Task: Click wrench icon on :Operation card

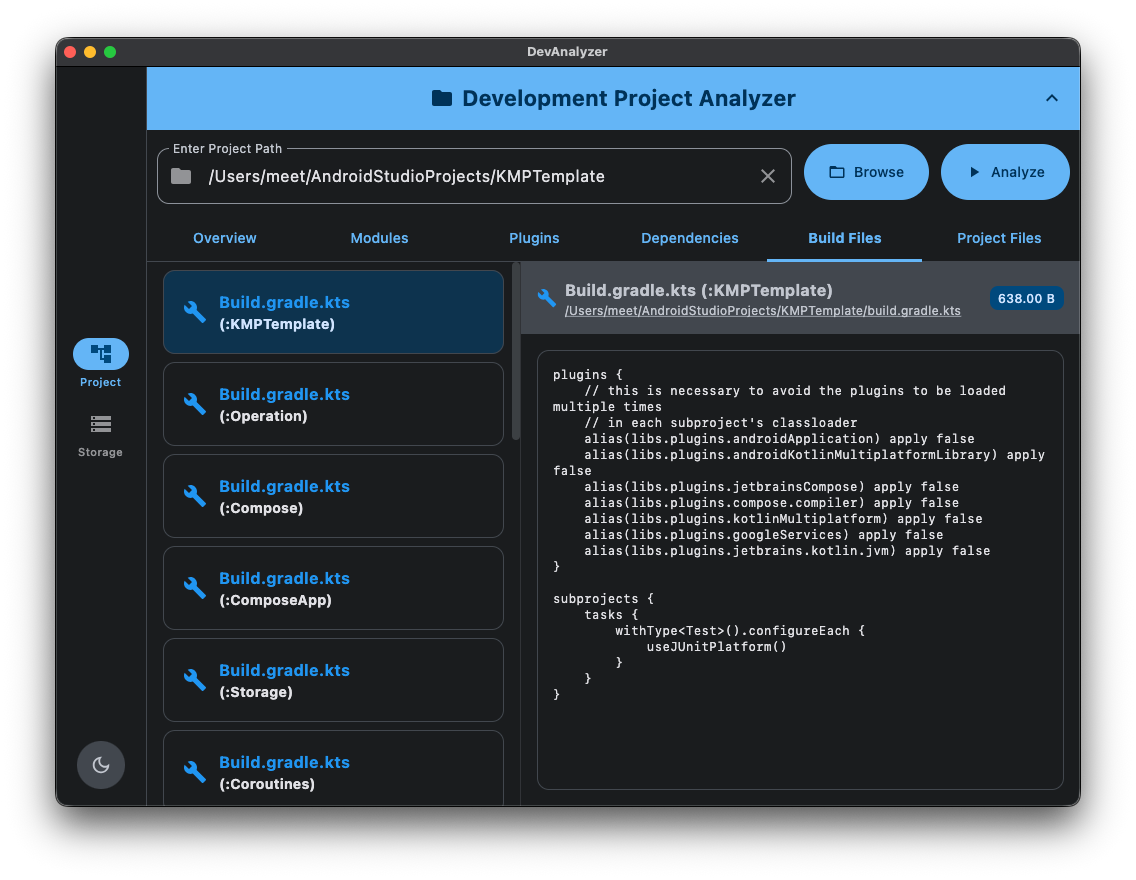Action: point(195,404)
